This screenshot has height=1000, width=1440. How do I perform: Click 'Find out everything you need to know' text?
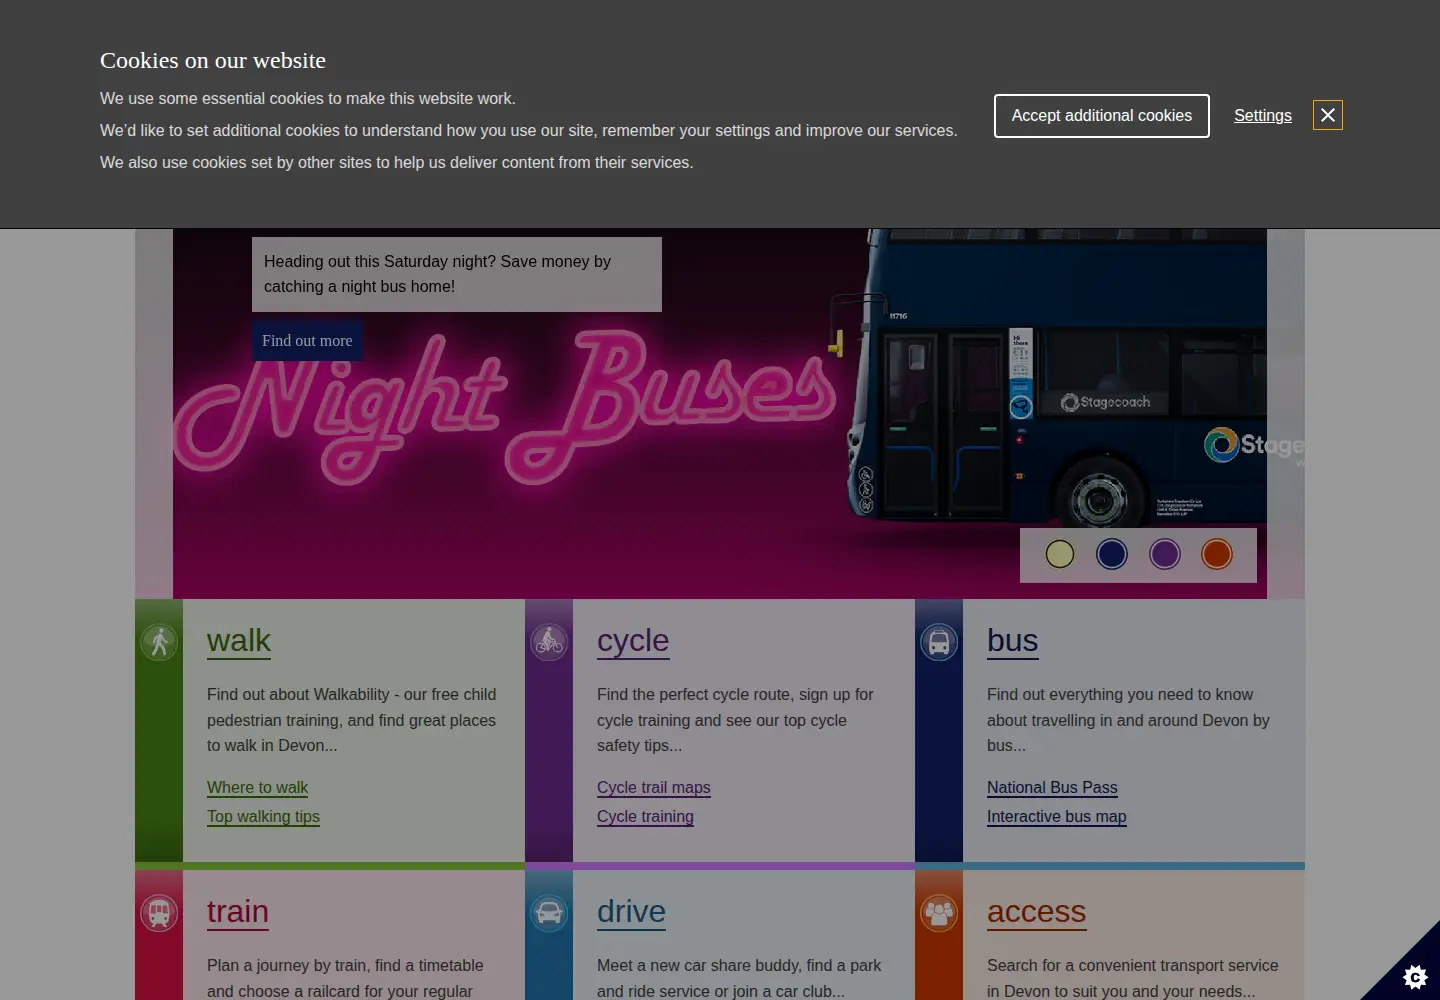coord(1128,720)
